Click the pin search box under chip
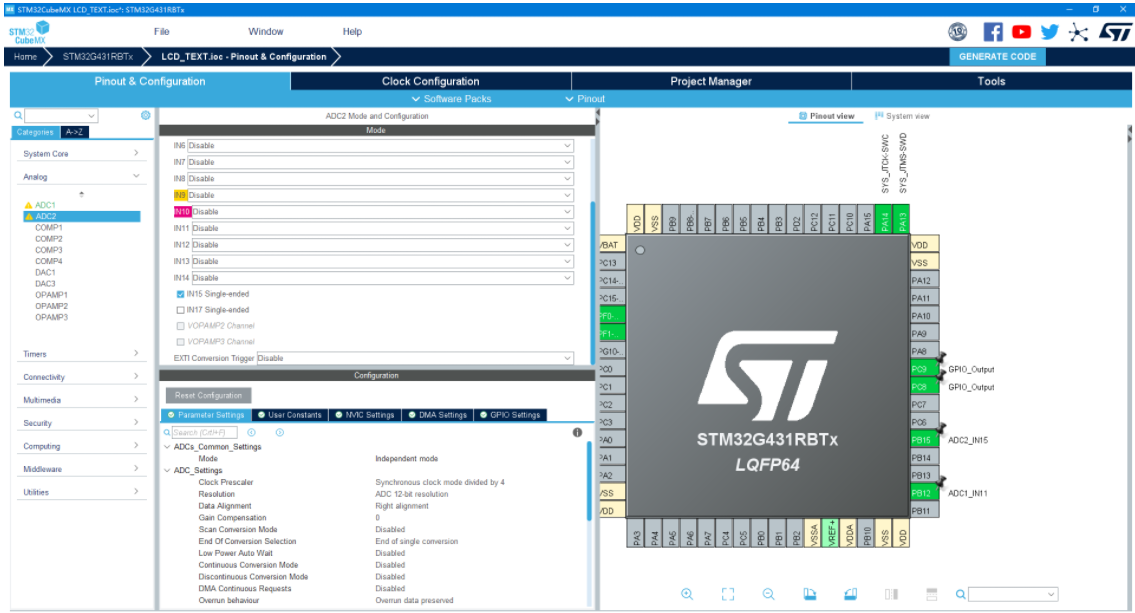The image size is (1135, 613). (1013, 594)
